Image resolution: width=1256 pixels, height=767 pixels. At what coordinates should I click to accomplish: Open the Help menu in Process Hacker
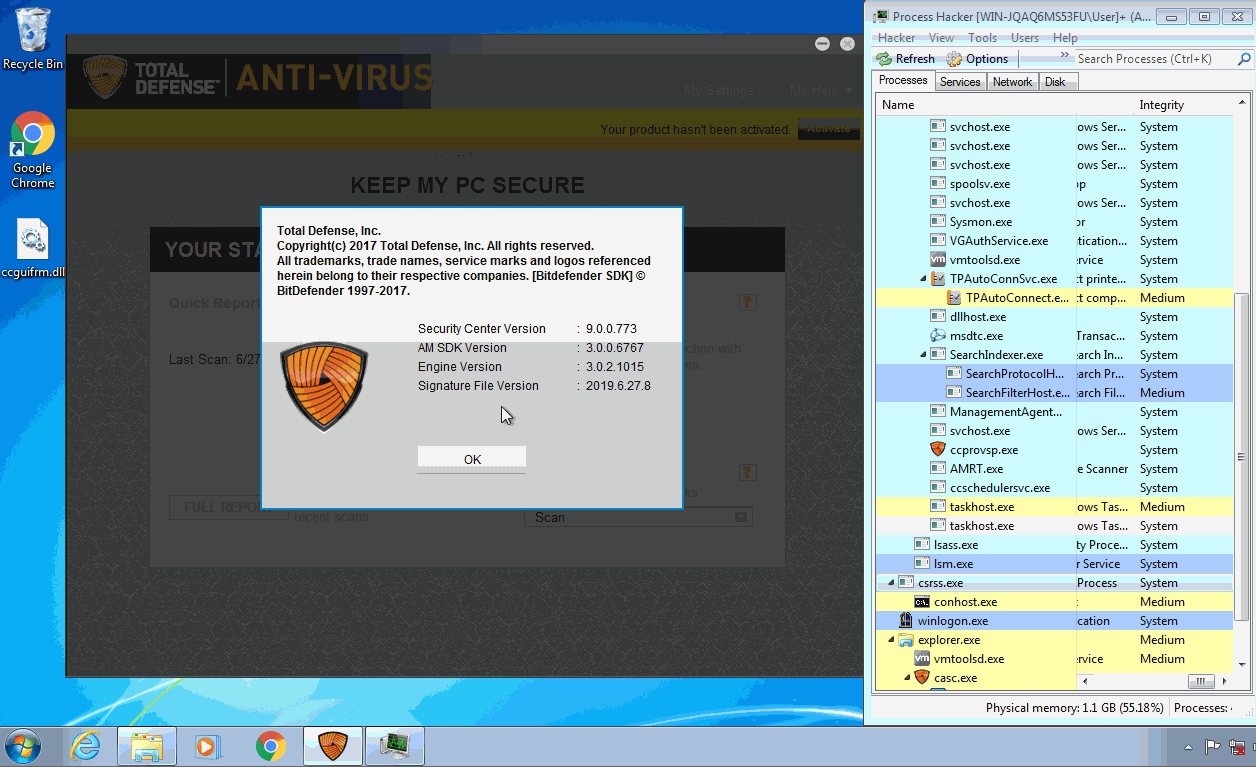pyautogui.click(x=1065, y=38)
